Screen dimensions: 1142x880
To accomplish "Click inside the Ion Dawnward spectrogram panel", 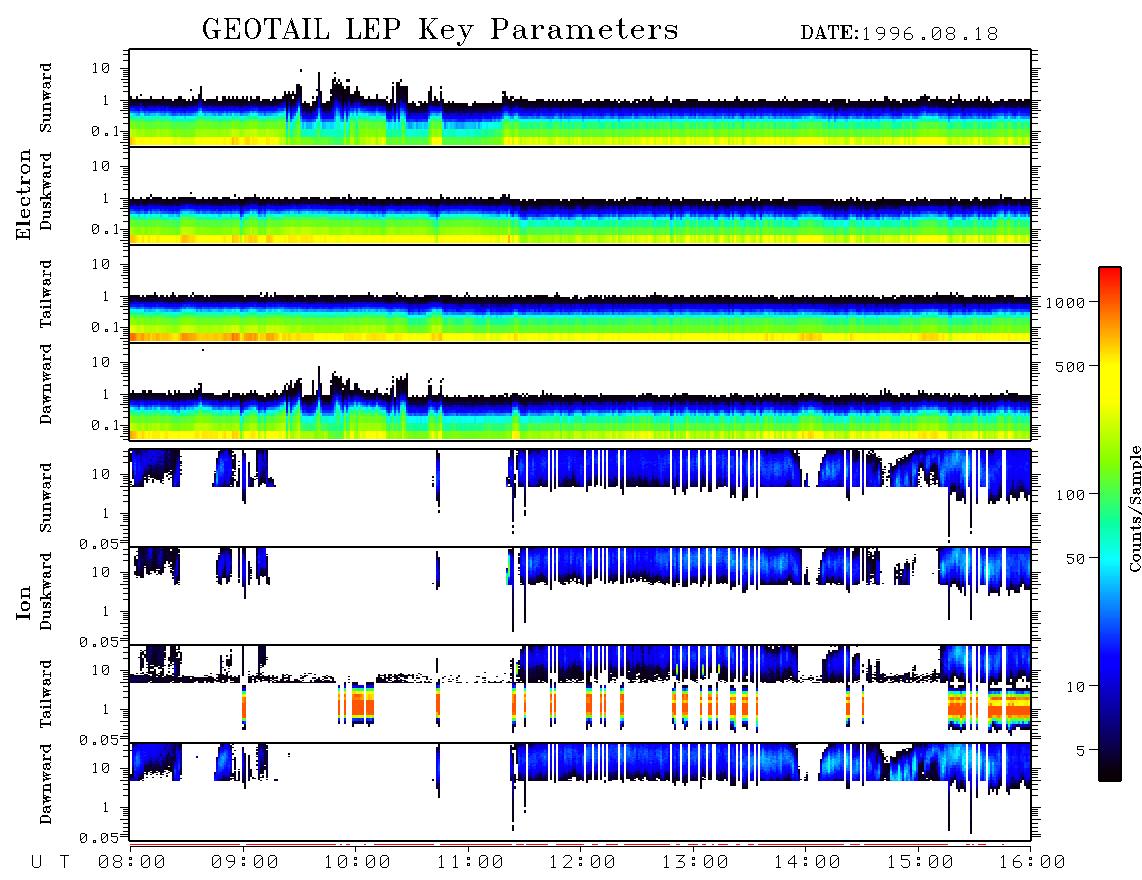I will click(x=580, y=791).
